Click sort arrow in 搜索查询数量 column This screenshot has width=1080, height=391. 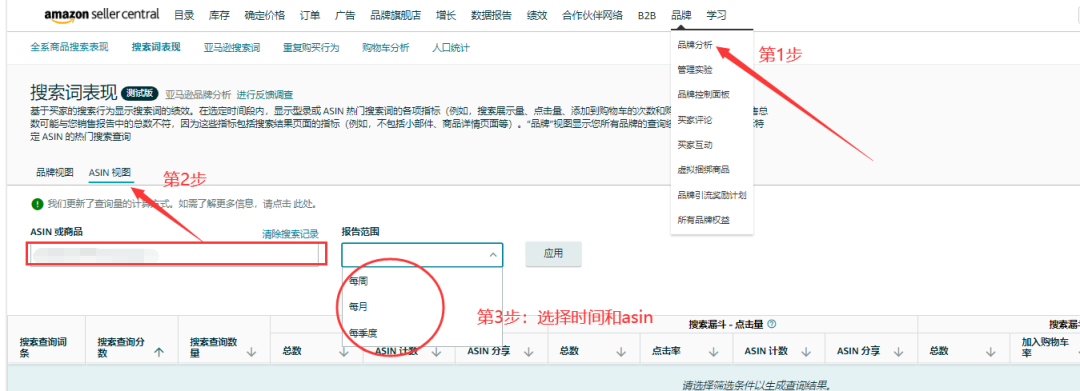point(251,352)
